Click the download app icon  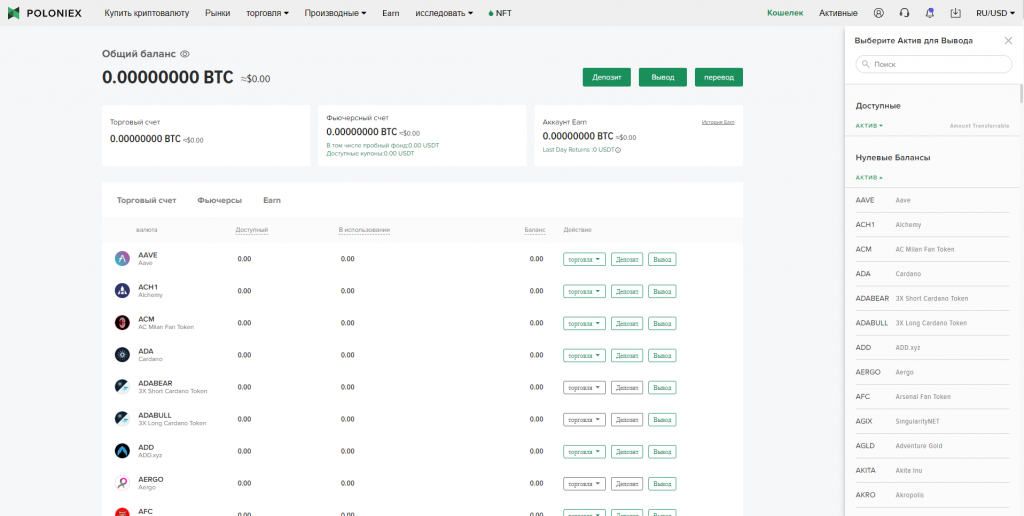(955, 13)
